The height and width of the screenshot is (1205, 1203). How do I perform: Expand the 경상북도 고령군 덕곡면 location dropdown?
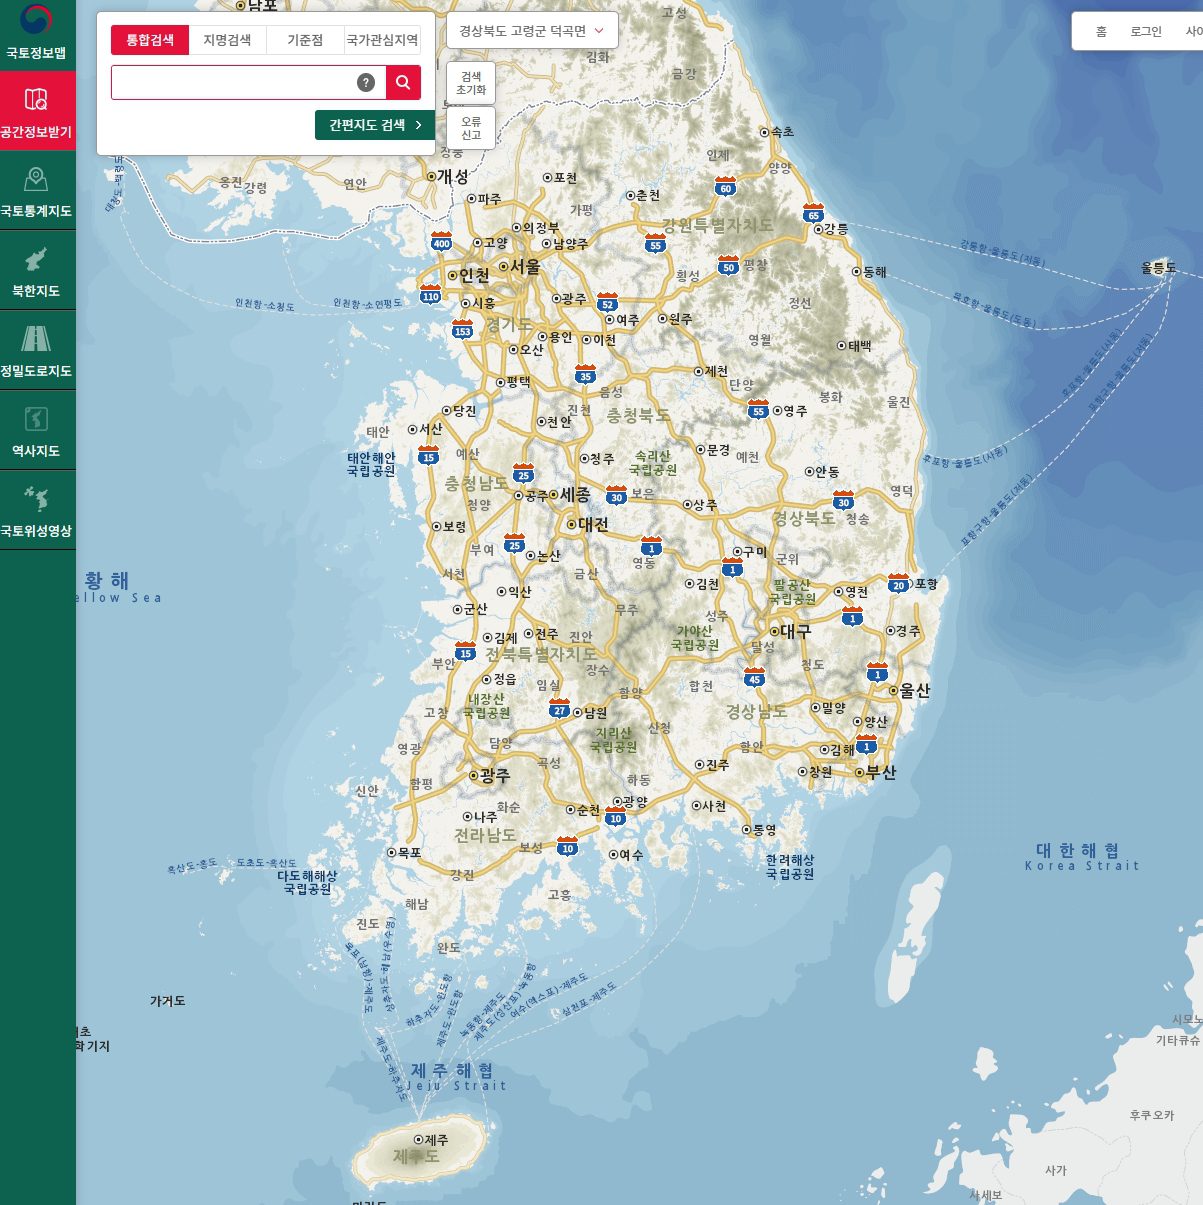(x=531, y=31)
